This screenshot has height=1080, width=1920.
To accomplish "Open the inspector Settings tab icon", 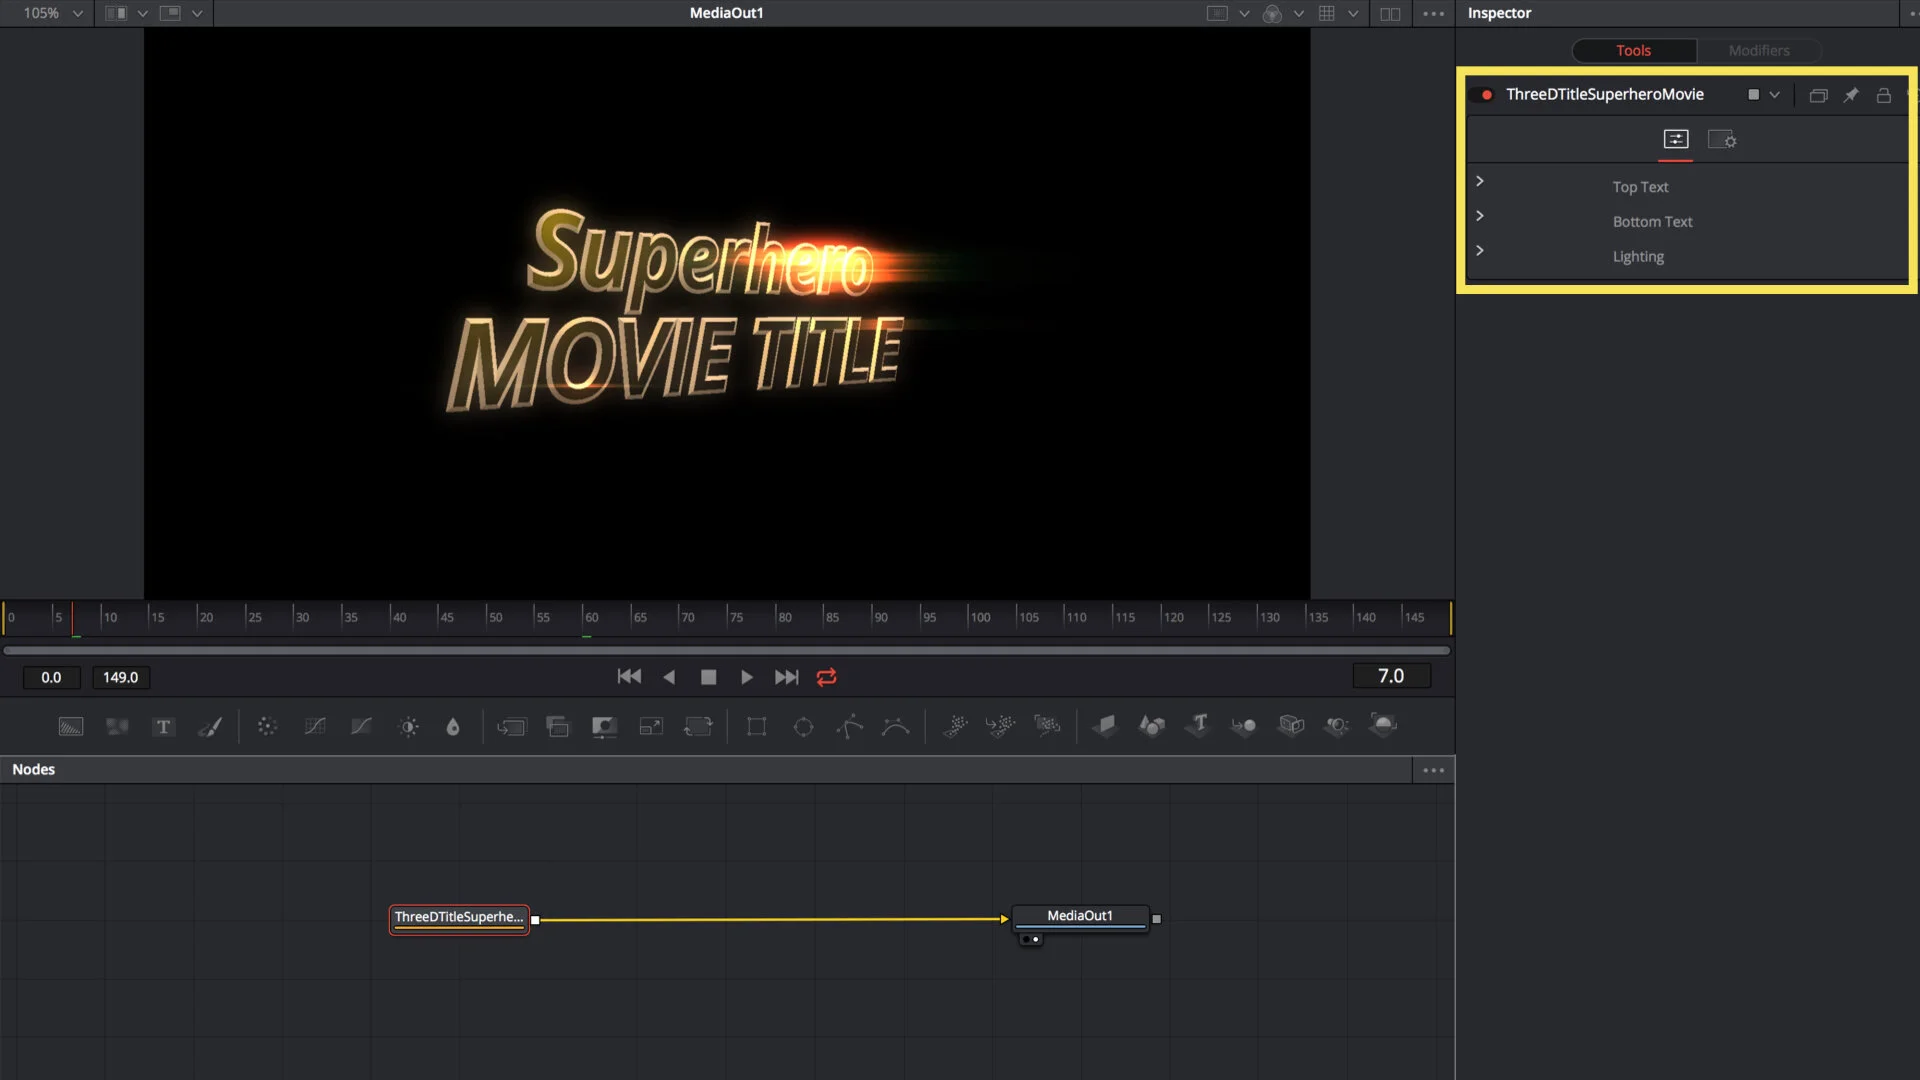I will click(1721, 140).
